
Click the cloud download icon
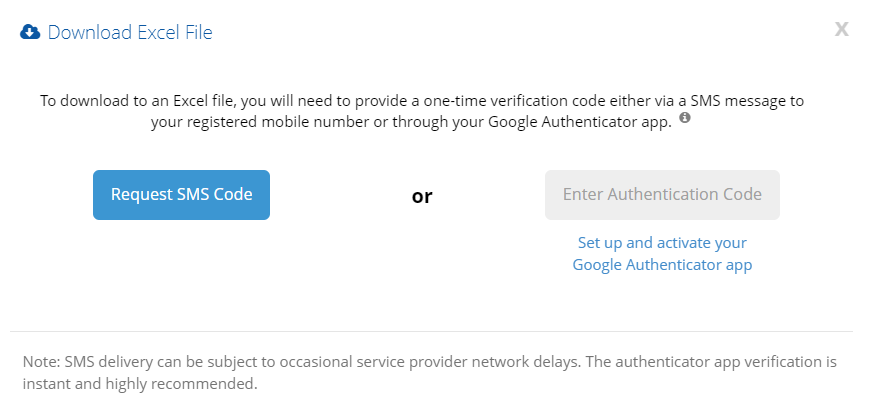[30, 32]
